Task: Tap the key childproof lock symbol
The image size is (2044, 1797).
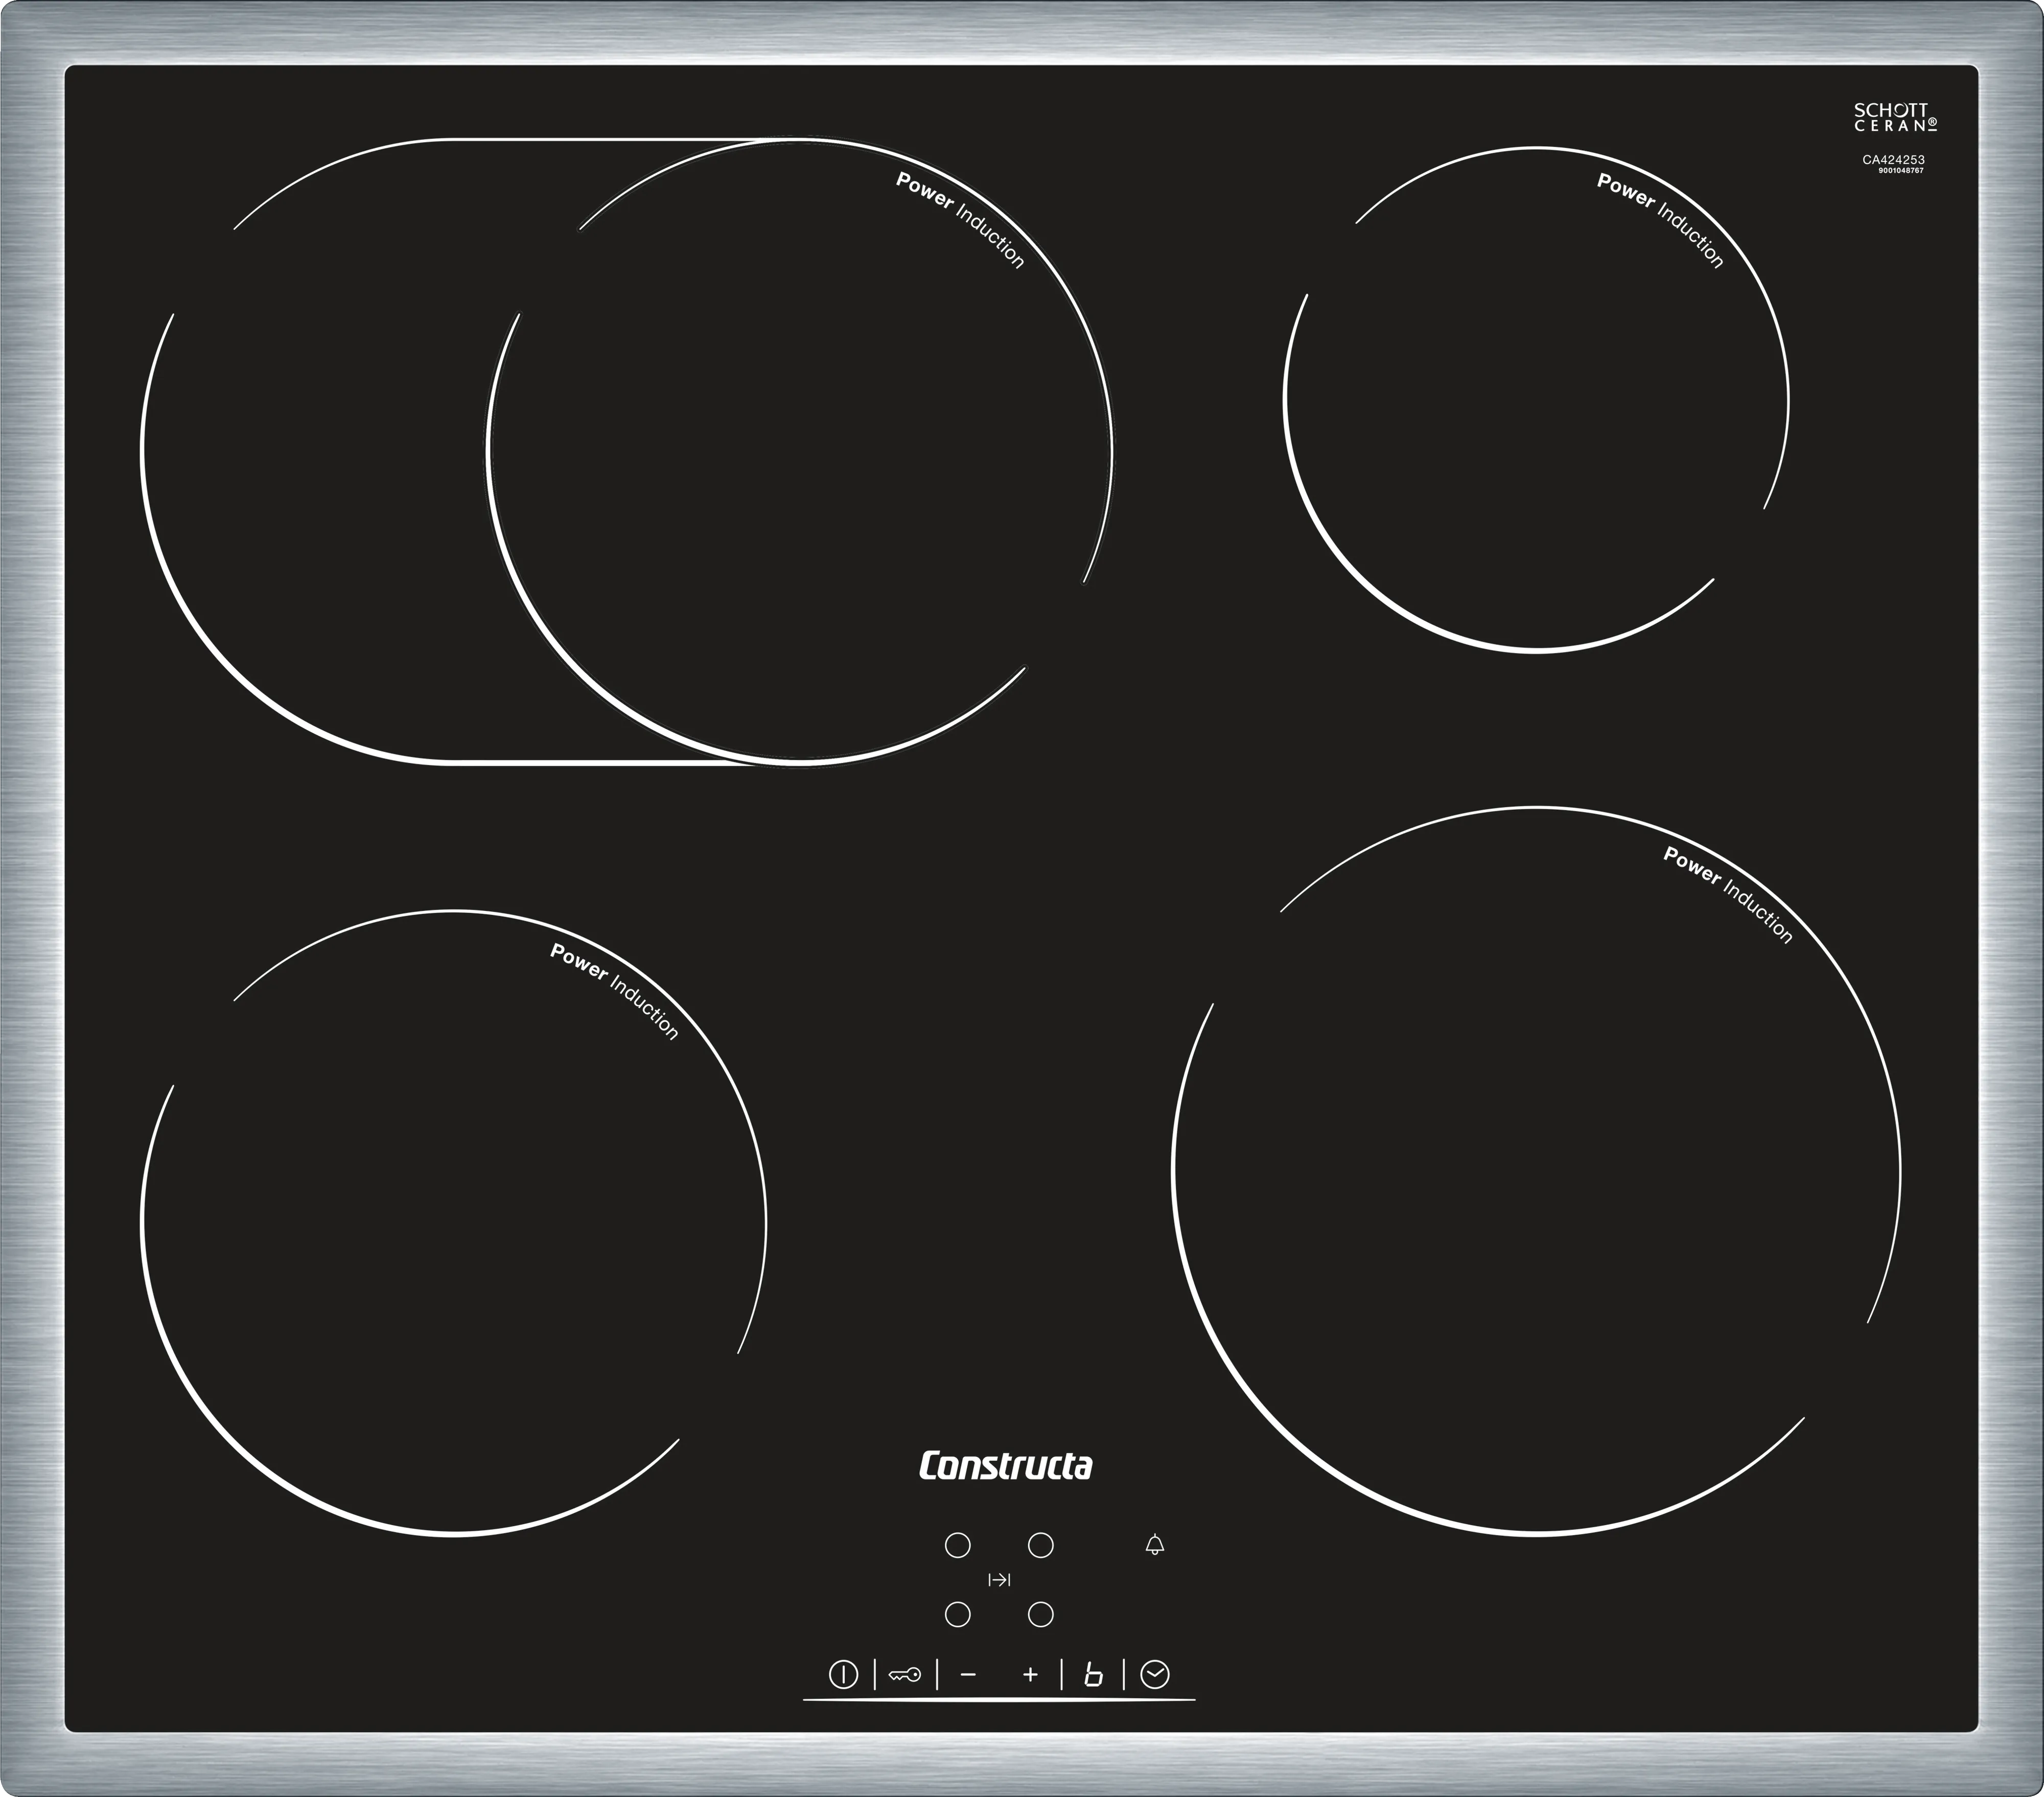Action: [905, 1675]
